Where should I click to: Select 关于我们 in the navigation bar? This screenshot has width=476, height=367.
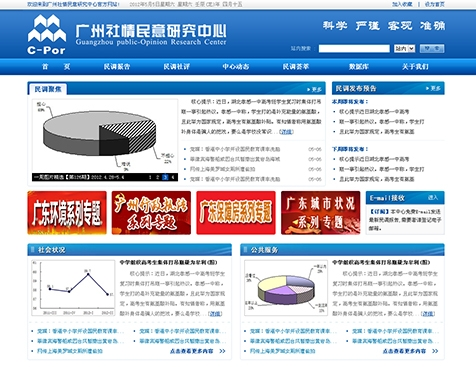(x=415, y=67)
